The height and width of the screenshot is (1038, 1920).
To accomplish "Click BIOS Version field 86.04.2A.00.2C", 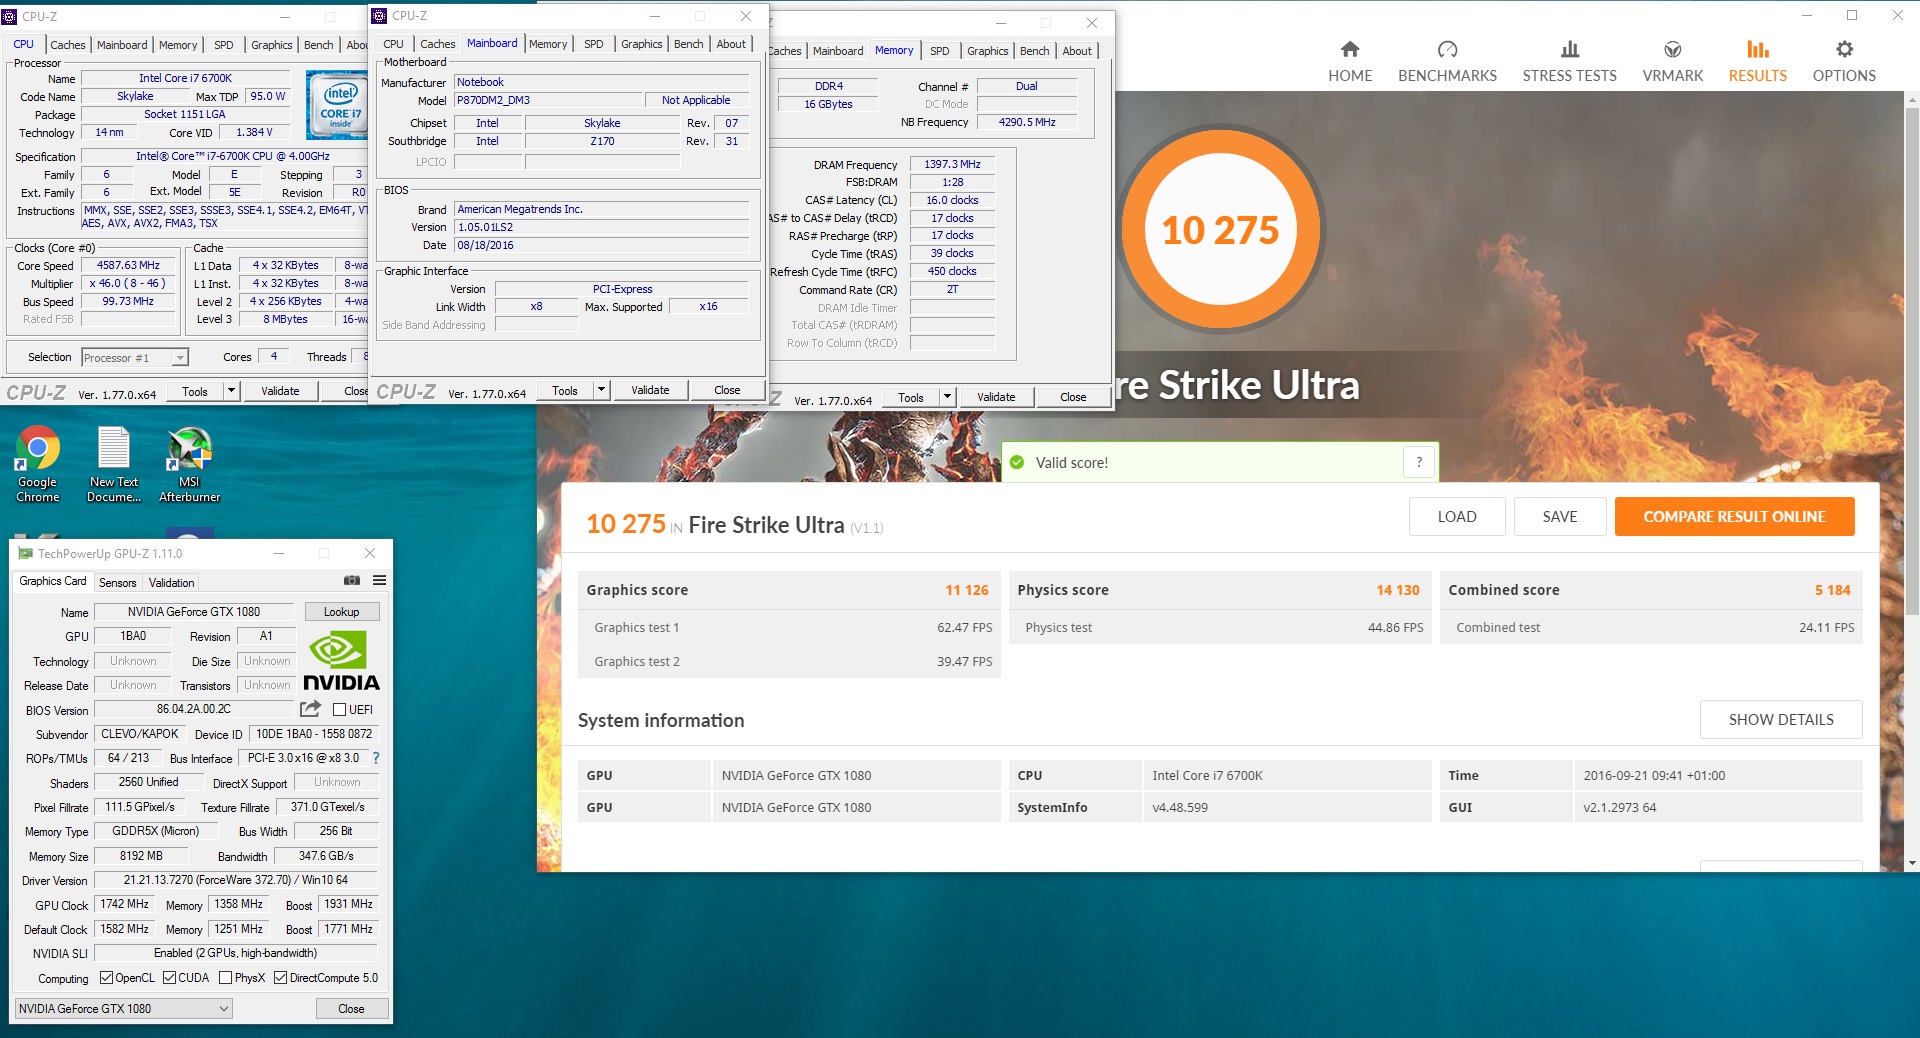I will (x=194, y=709).
